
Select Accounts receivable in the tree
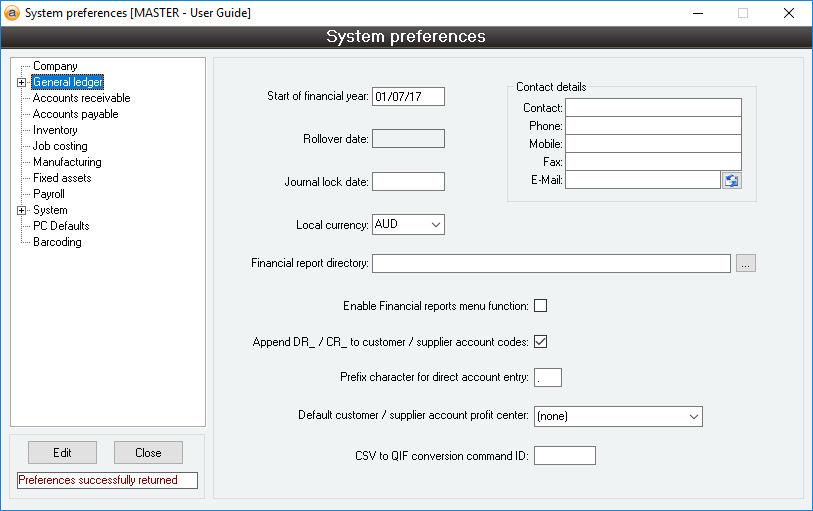(81, 98)
